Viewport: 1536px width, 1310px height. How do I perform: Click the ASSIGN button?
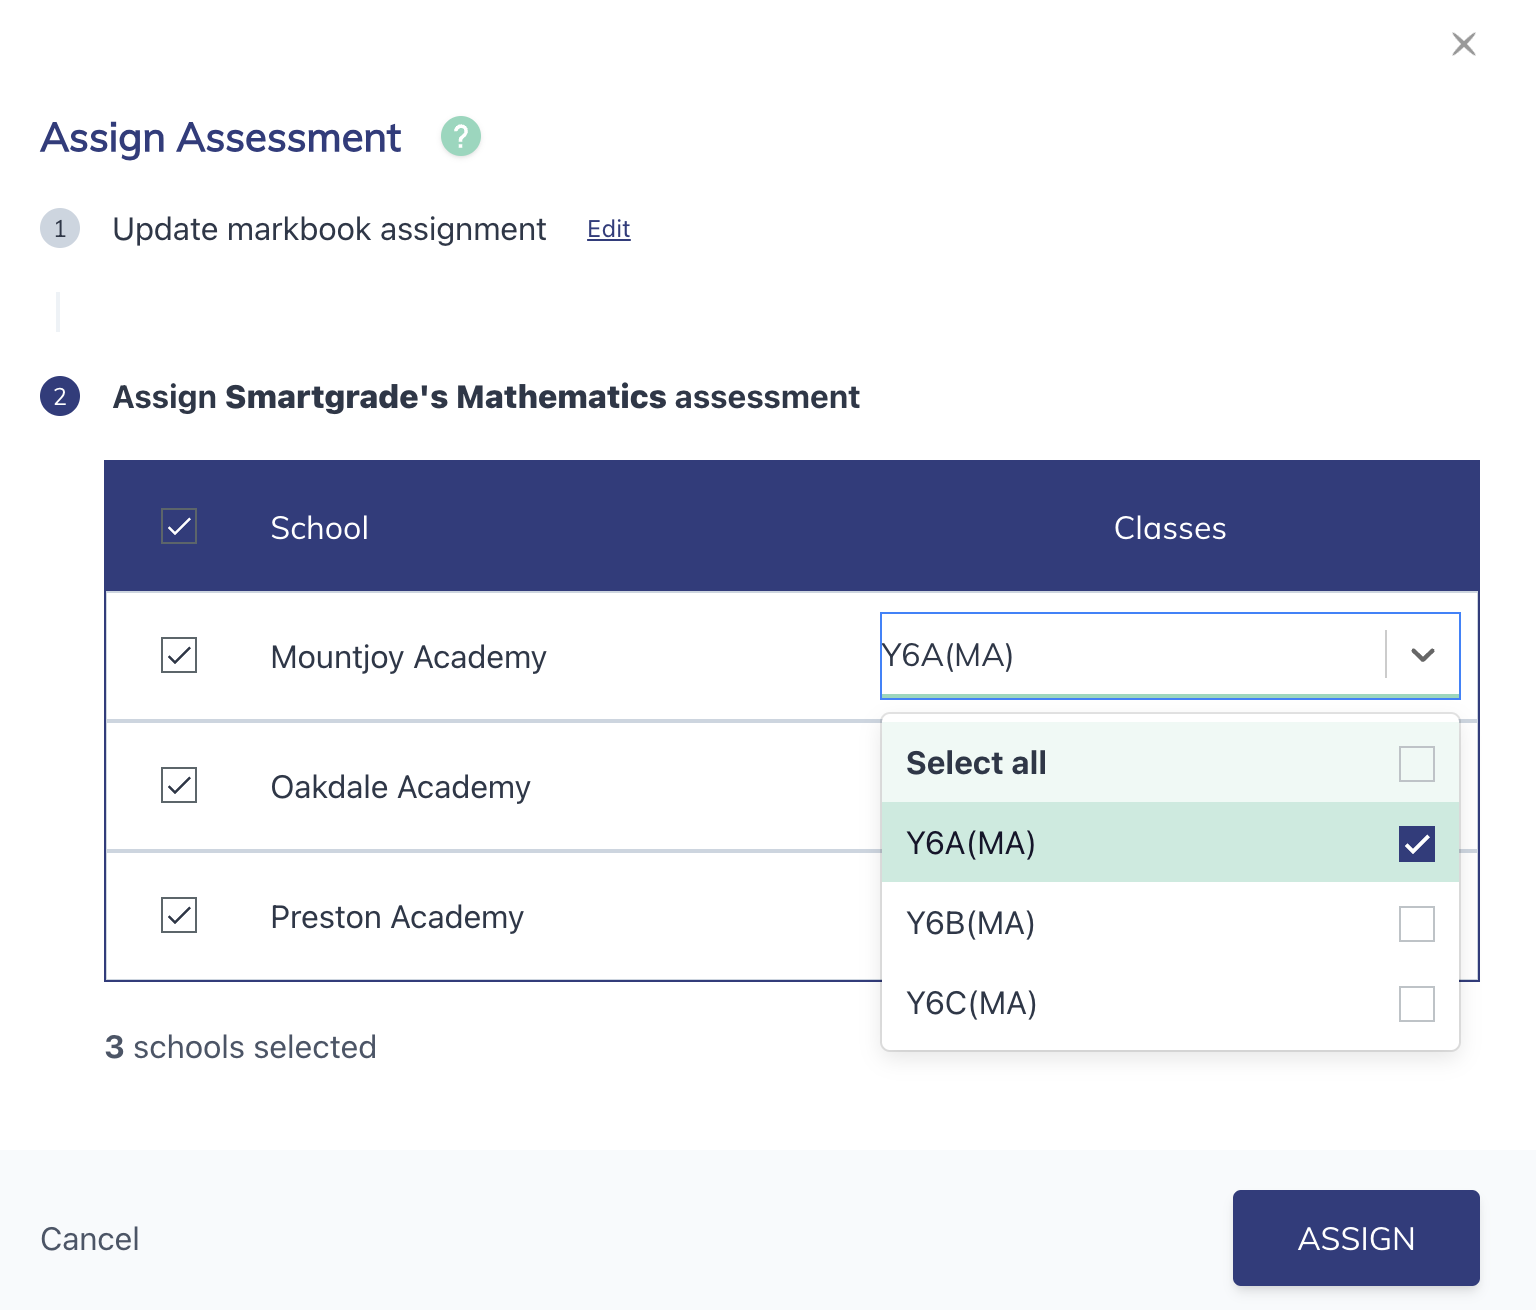pyautogui.click(x=1356, y=1238)
